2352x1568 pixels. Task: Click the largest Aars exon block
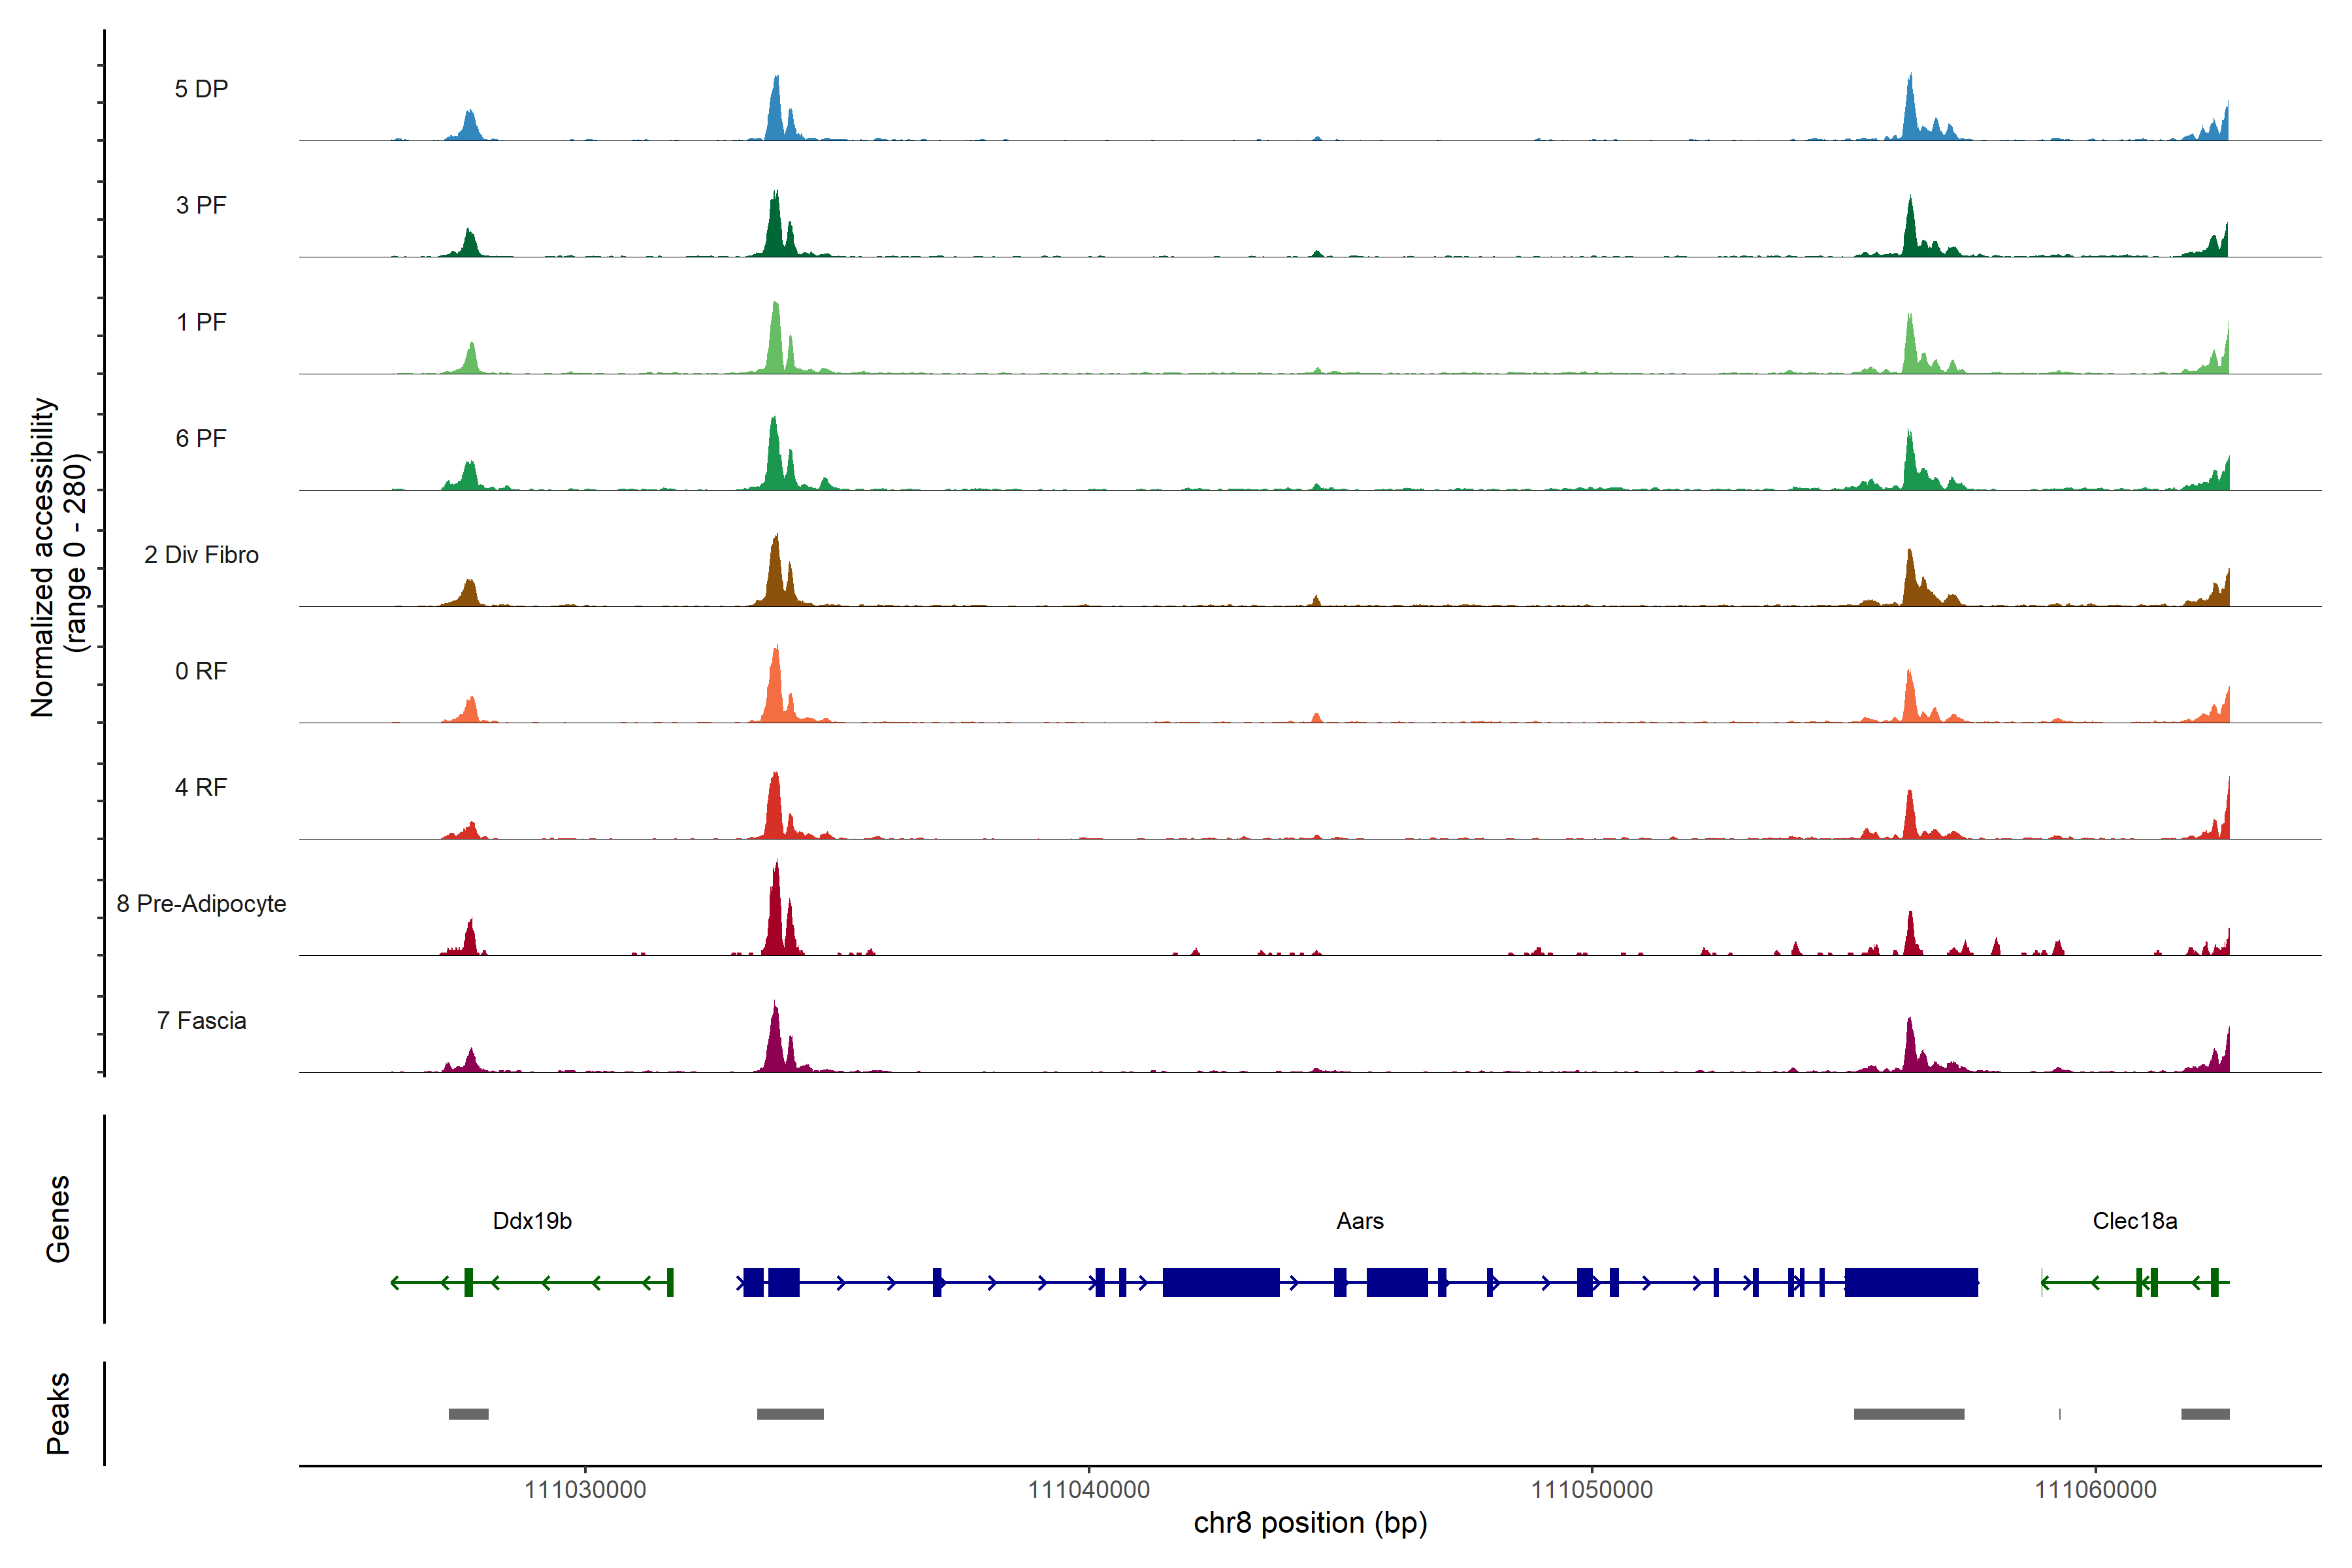pyautogui.click(x=1910, y=1282)
